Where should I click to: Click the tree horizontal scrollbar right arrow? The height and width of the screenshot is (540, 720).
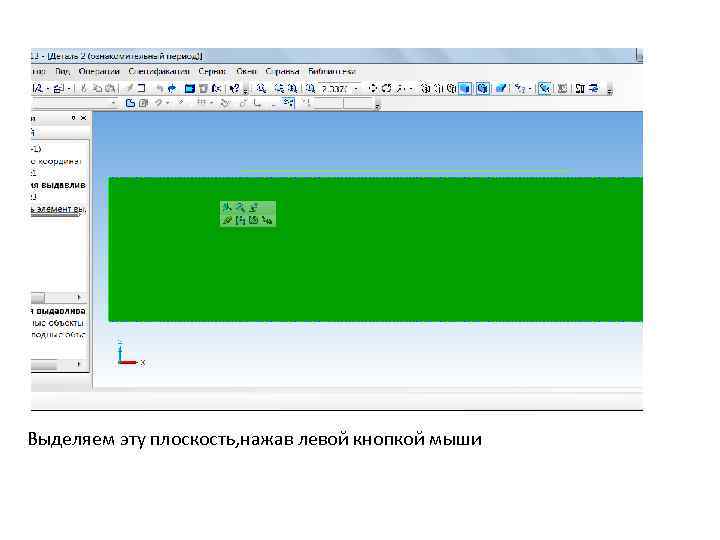click(79, 297)
